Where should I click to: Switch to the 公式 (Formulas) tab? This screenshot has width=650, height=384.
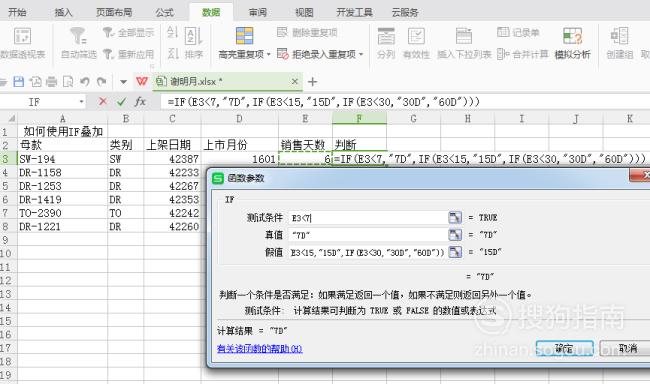tap(165, 12)
